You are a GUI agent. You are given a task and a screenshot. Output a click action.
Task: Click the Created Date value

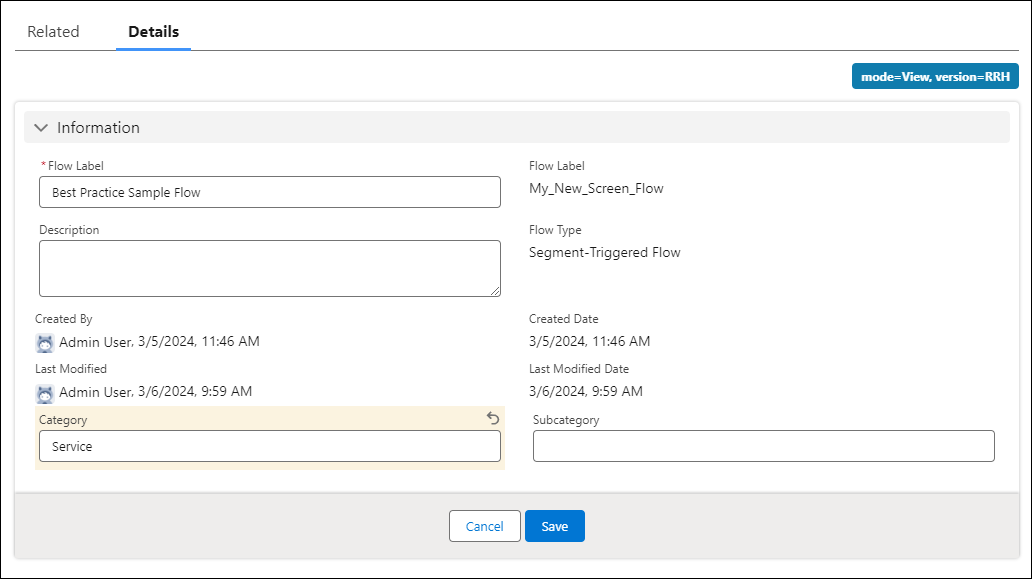[589, 341]
